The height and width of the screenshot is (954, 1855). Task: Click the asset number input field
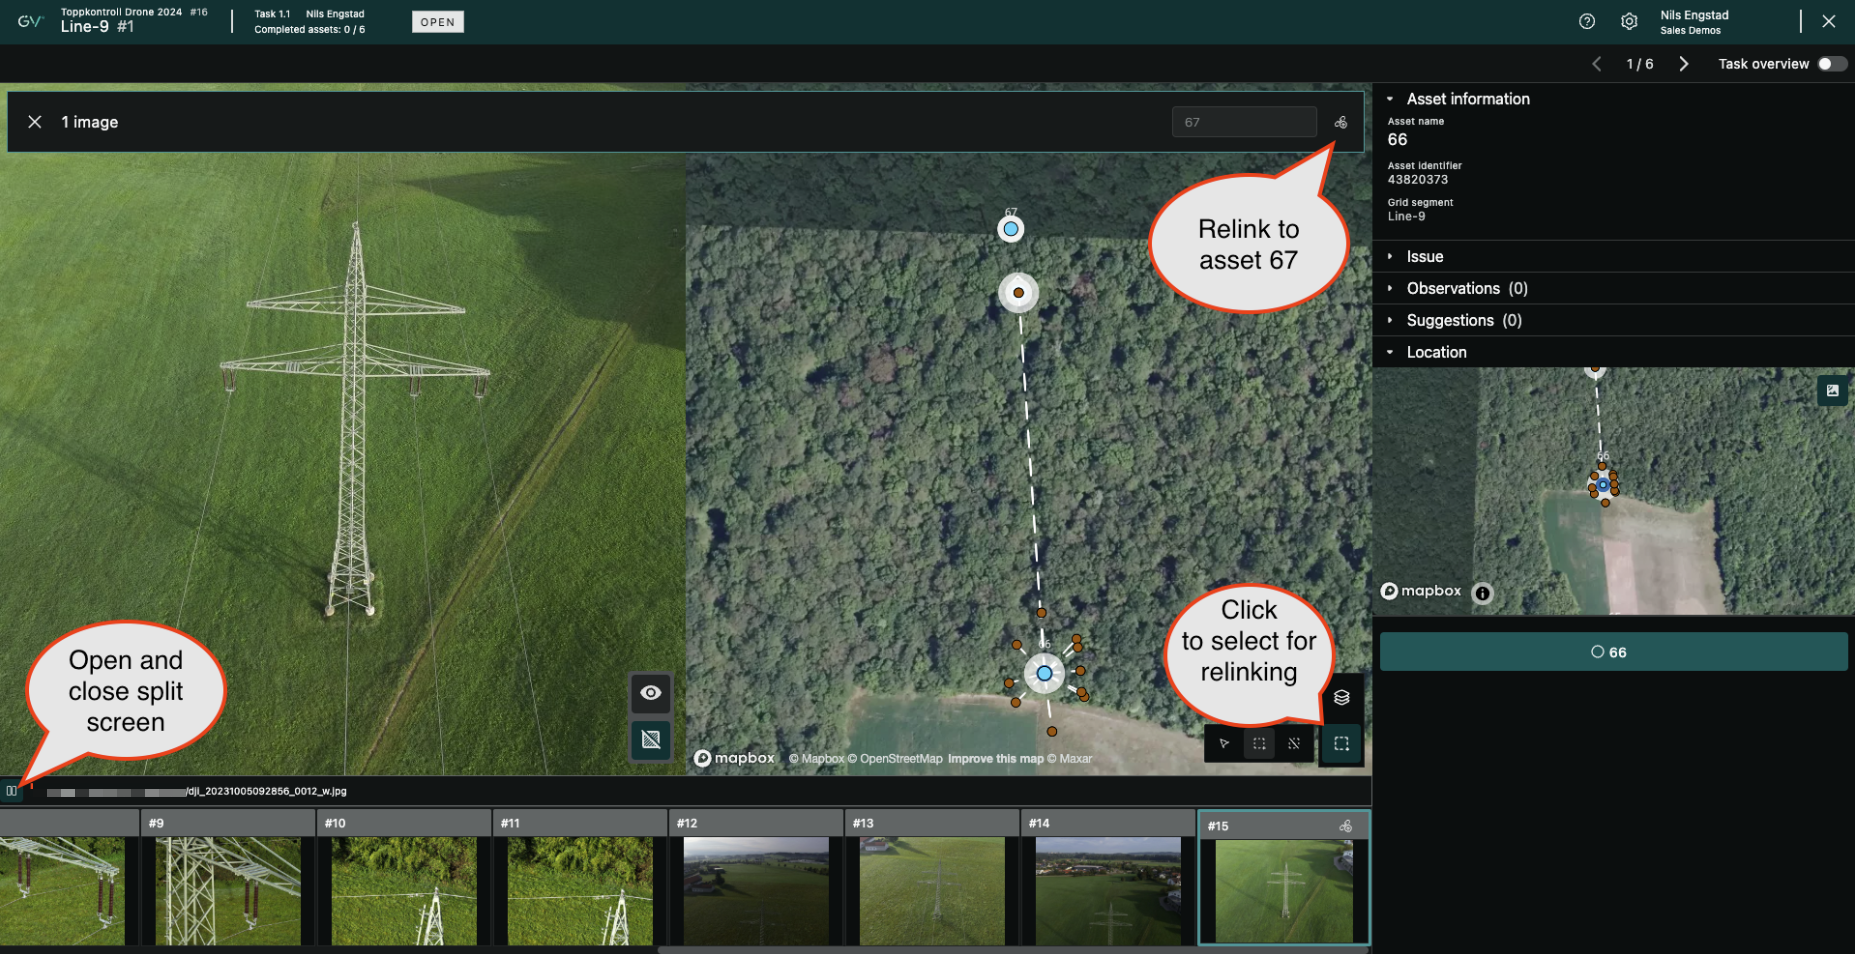click(1243, 123)
